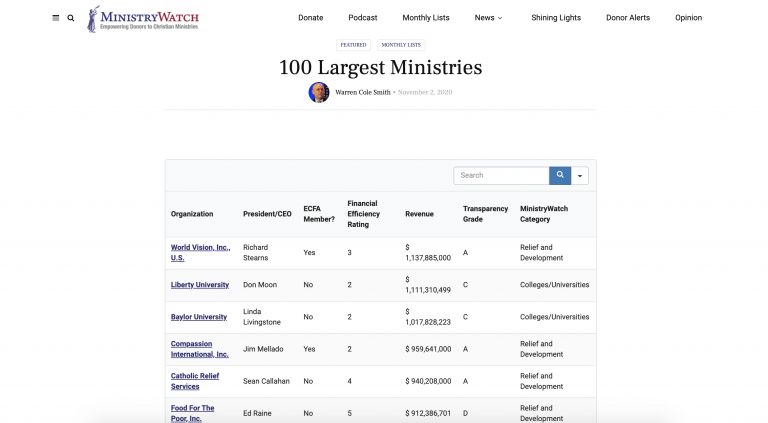Click revenue '$ 959,641,000'

pos(428,349)
